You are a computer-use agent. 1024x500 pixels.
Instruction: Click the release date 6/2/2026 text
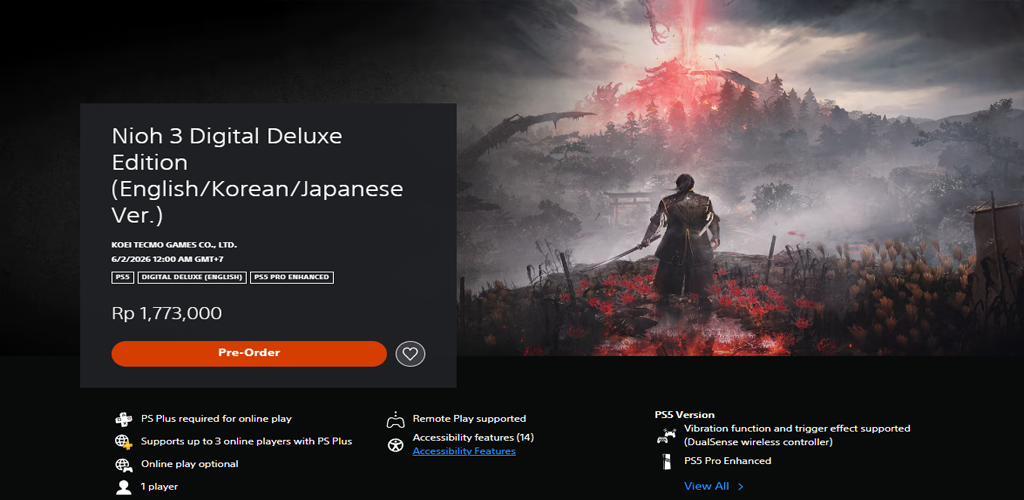(x=168, y=258)
